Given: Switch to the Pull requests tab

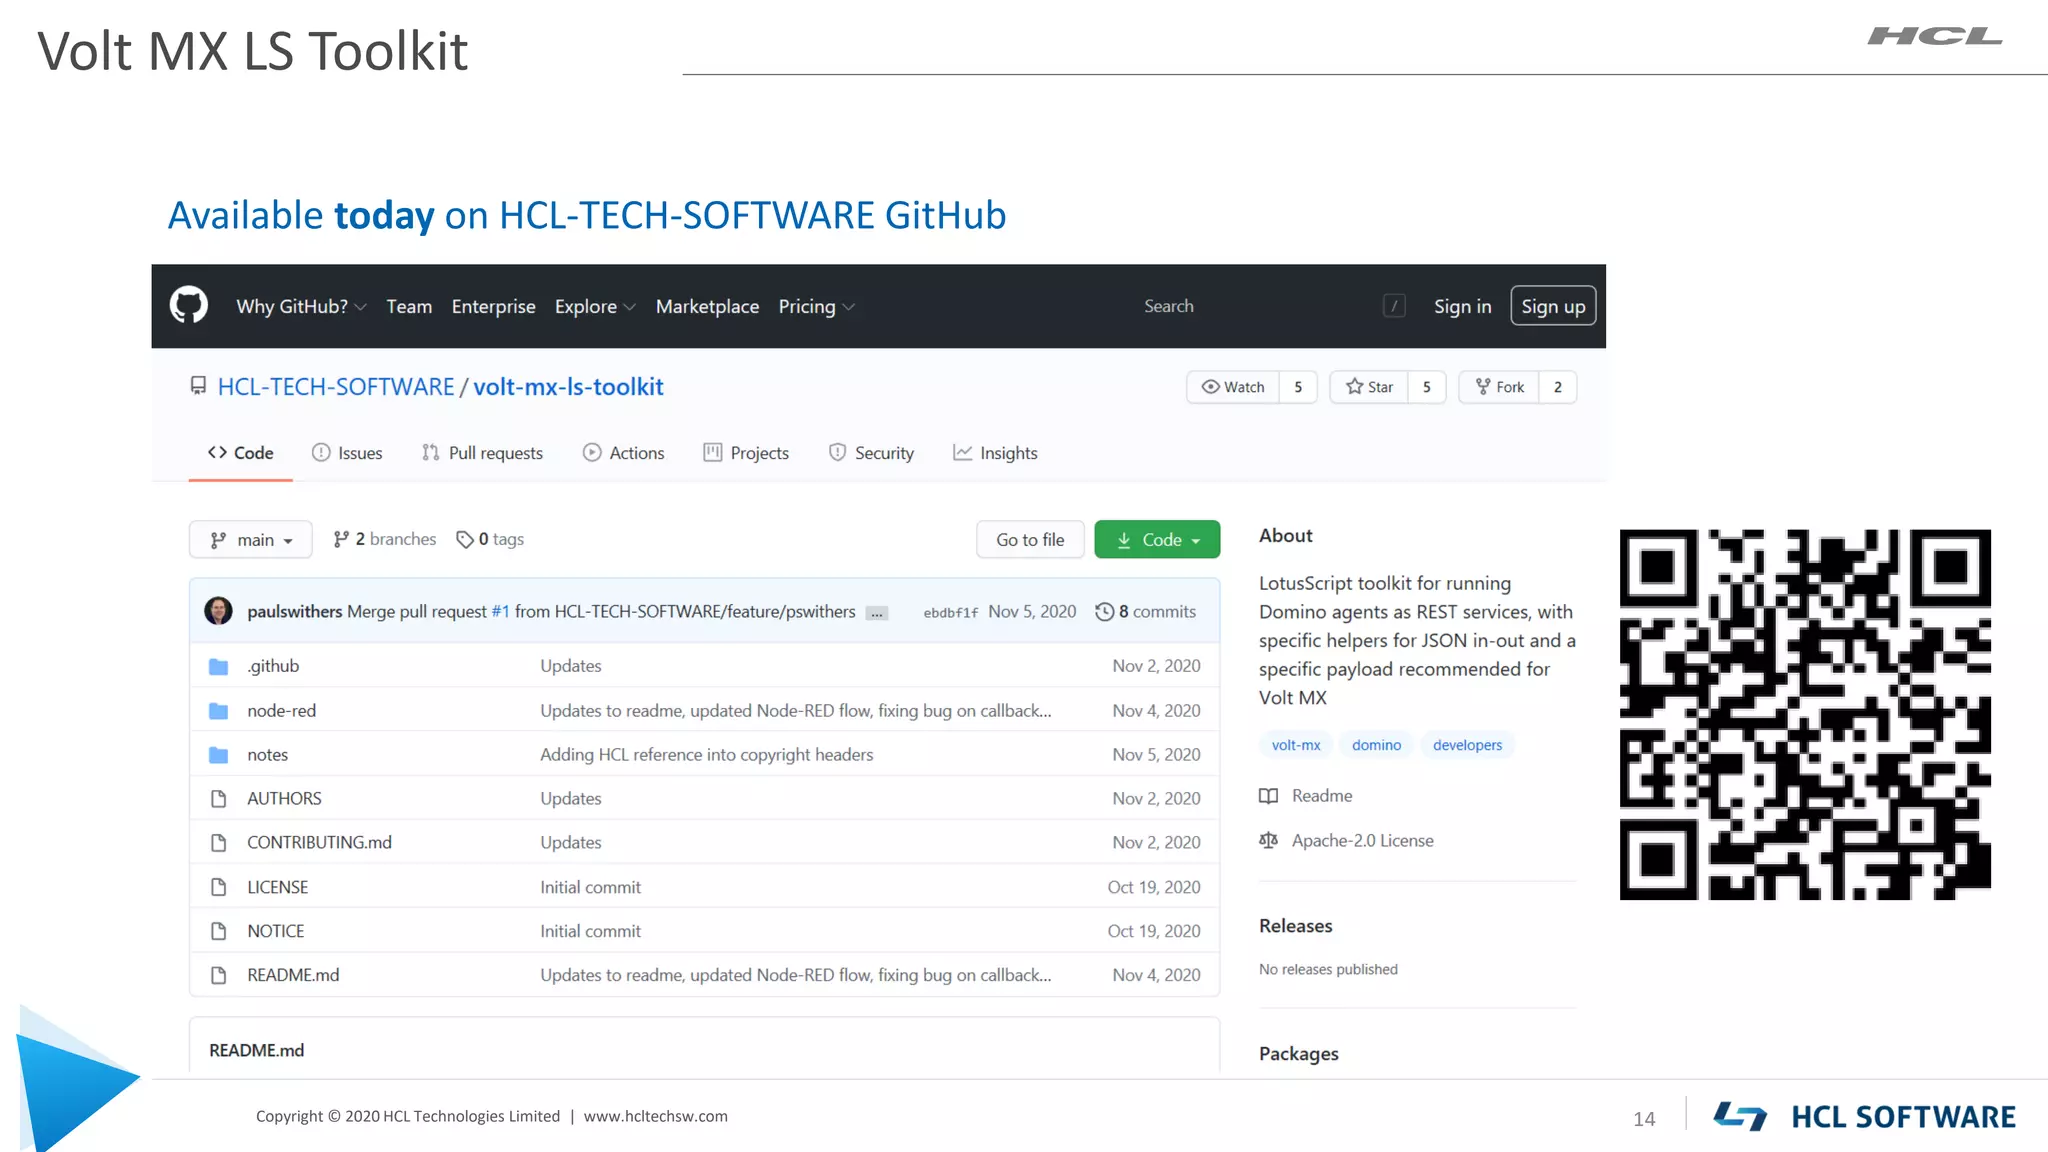Looking at the screenshot, I should [x=482, y=453].
